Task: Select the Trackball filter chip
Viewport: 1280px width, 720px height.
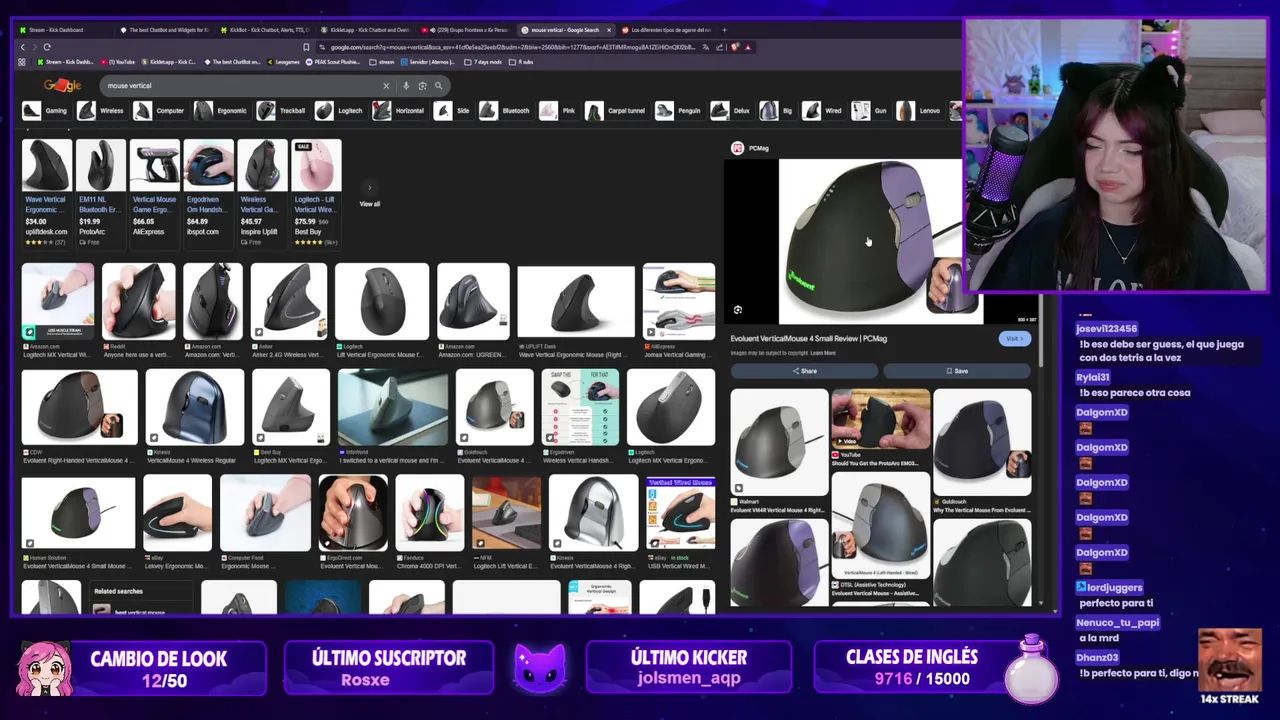Action: click(282, 111)
